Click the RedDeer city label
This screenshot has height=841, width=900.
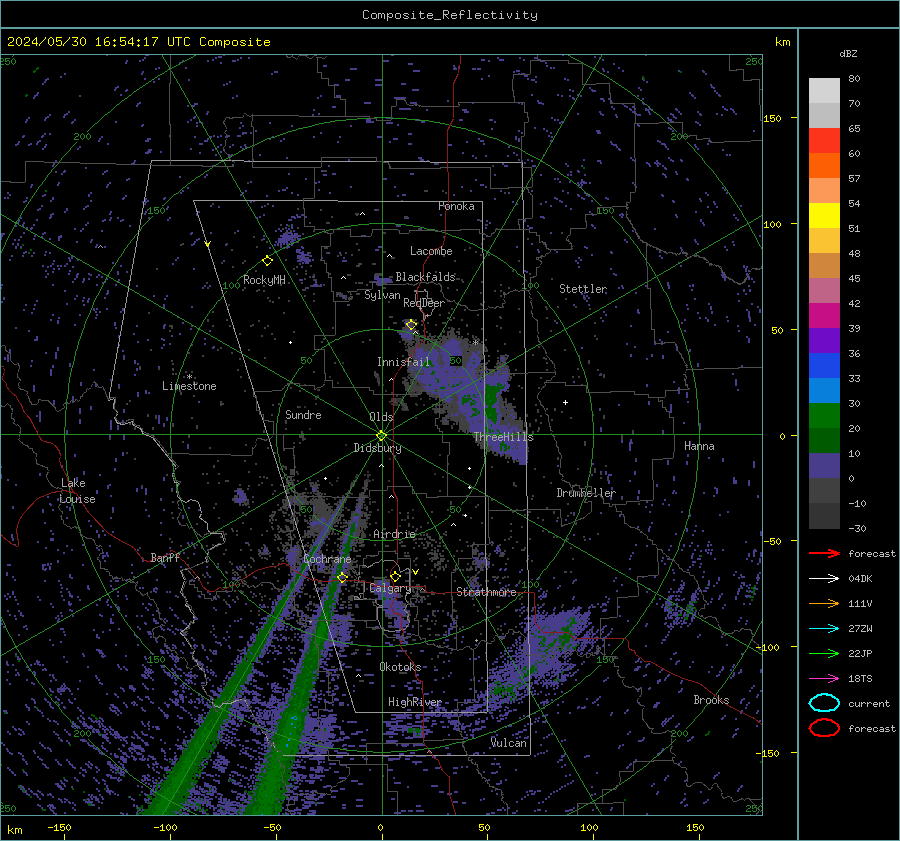(x=424, y=303)
